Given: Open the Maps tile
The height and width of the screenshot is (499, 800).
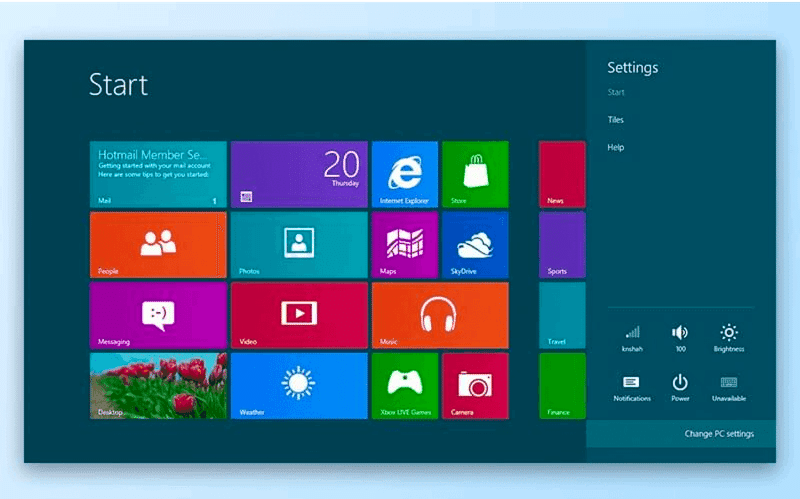Looking at the screenshot, I should pos(405,245).
